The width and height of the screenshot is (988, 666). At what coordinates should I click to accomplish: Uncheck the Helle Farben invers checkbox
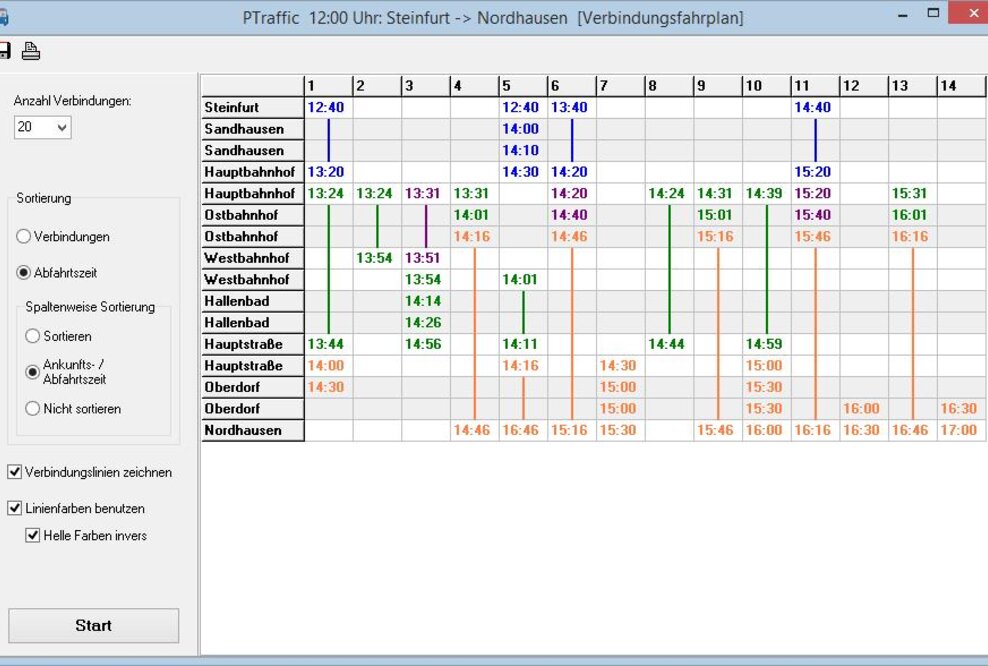pos(33,535)
